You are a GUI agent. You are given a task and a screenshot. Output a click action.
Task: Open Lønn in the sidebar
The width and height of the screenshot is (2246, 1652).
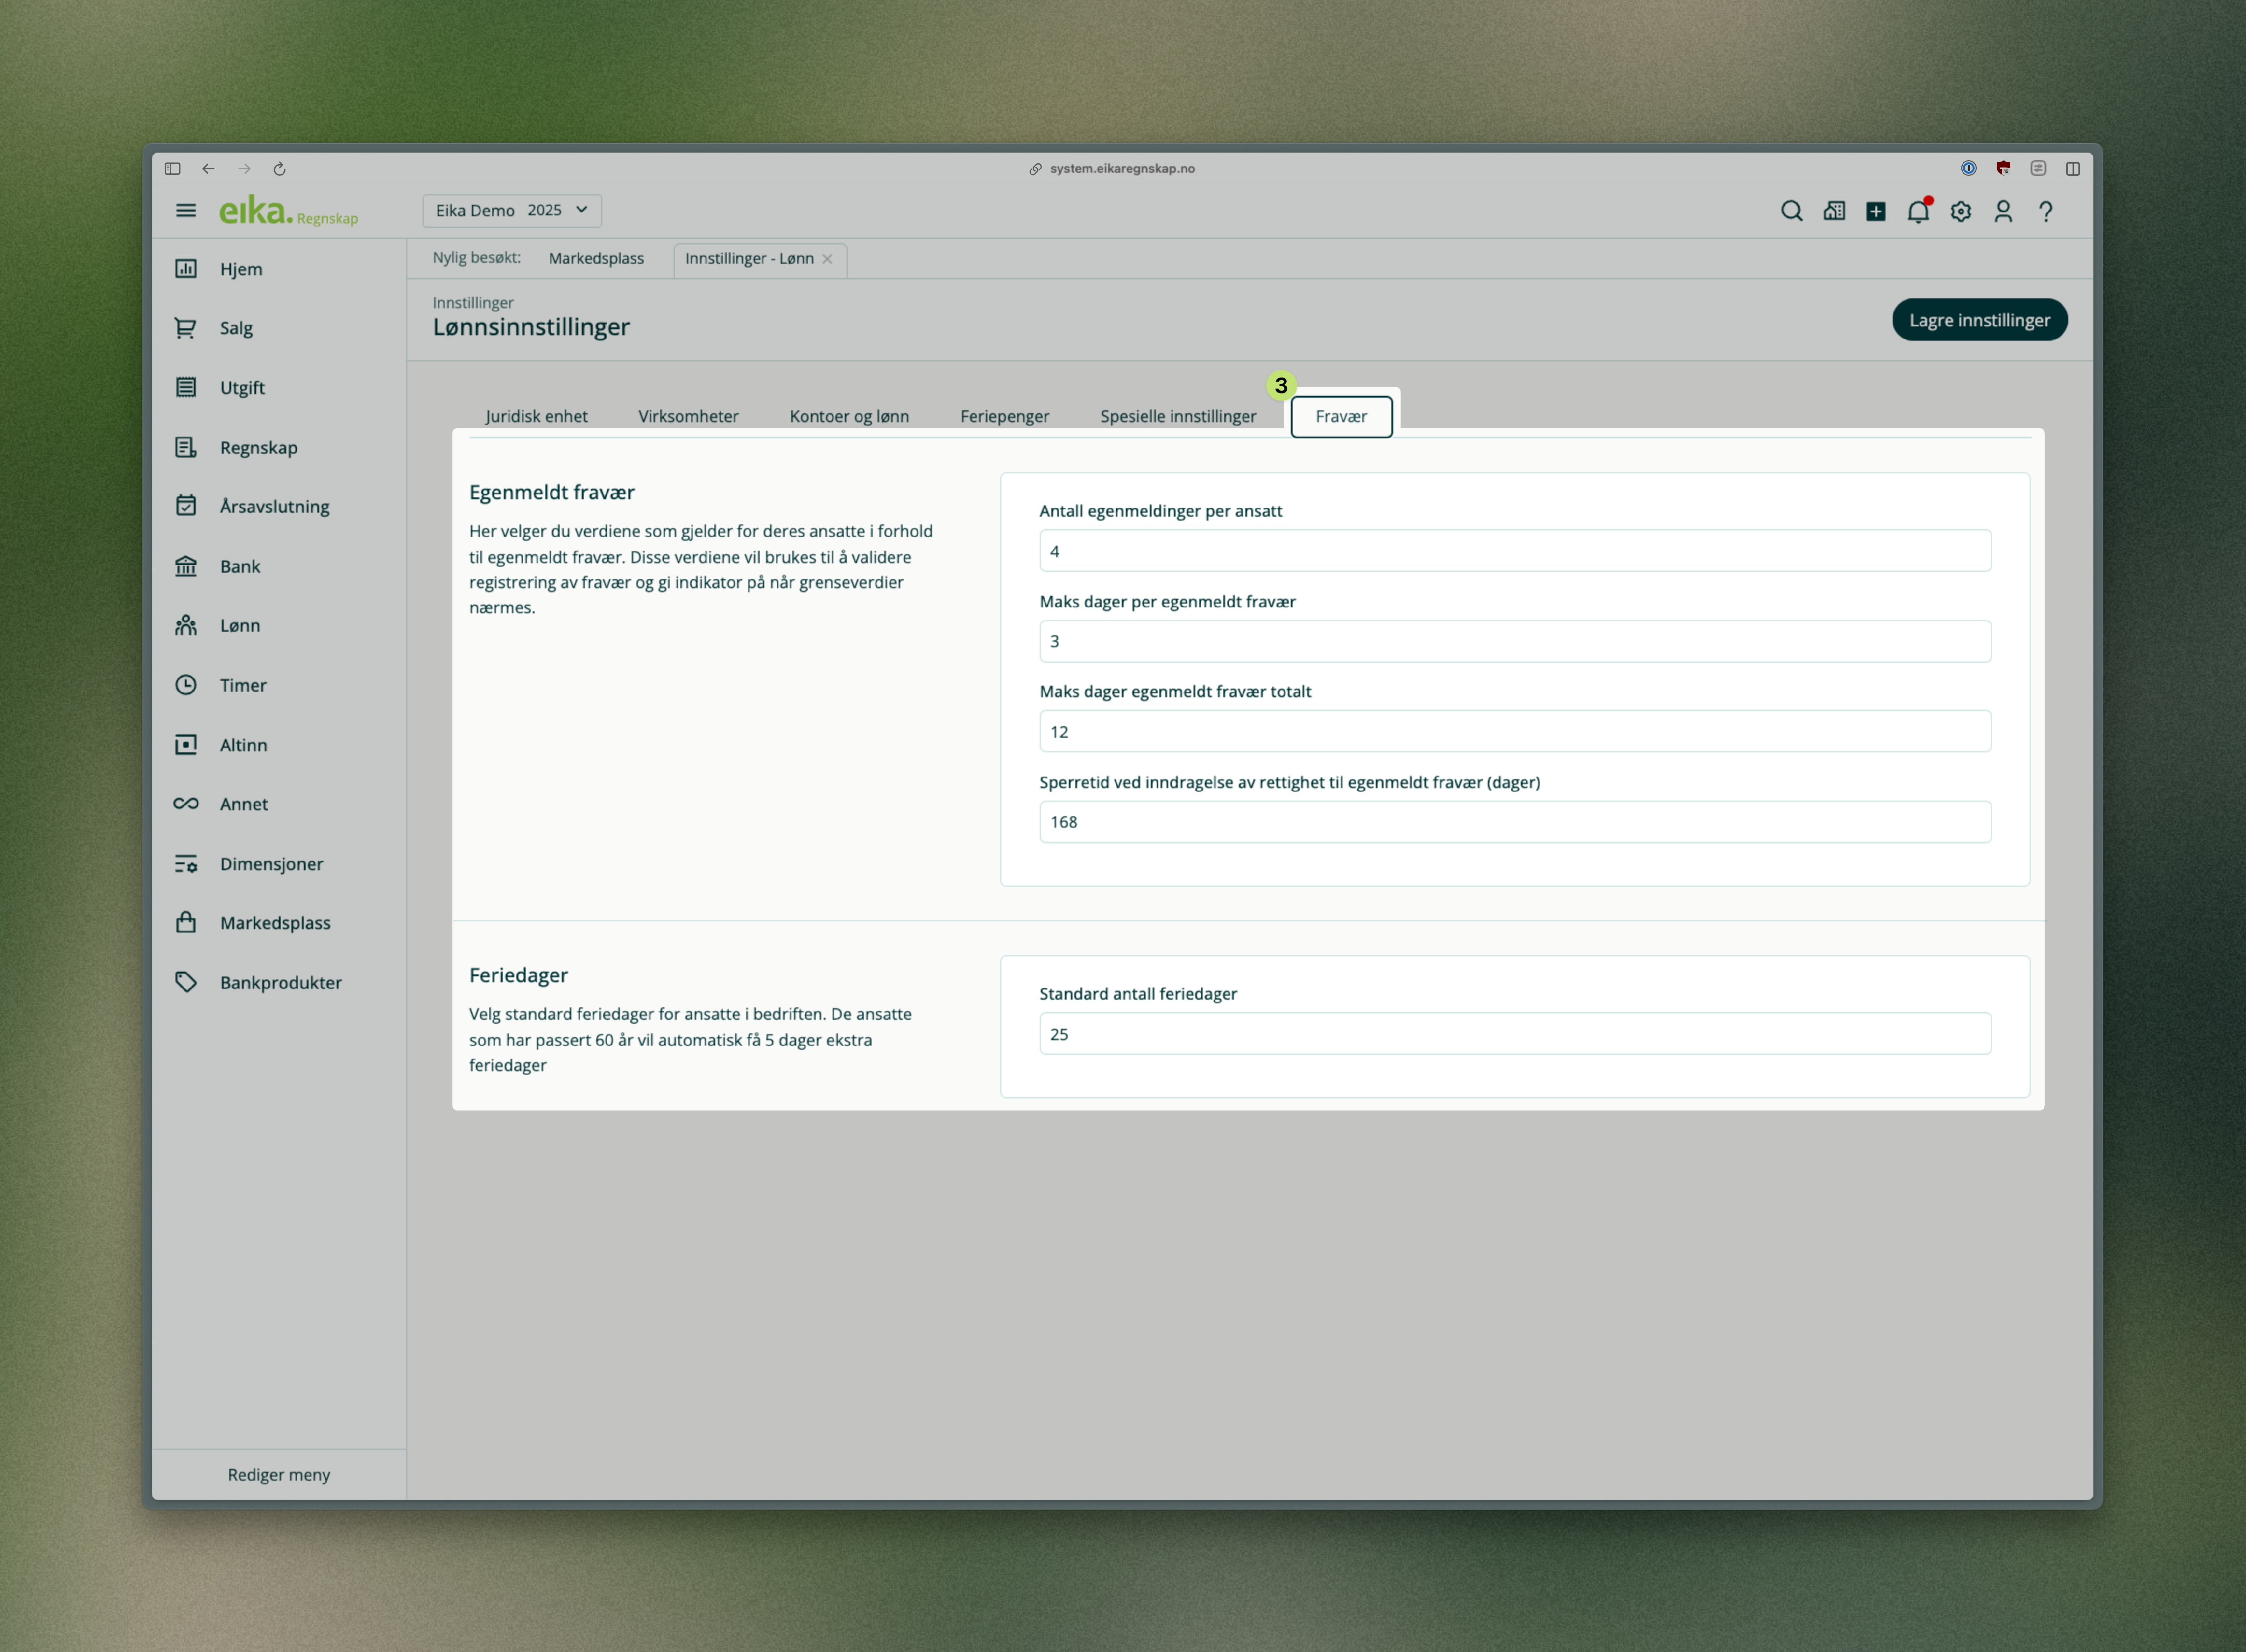[239, 625]
